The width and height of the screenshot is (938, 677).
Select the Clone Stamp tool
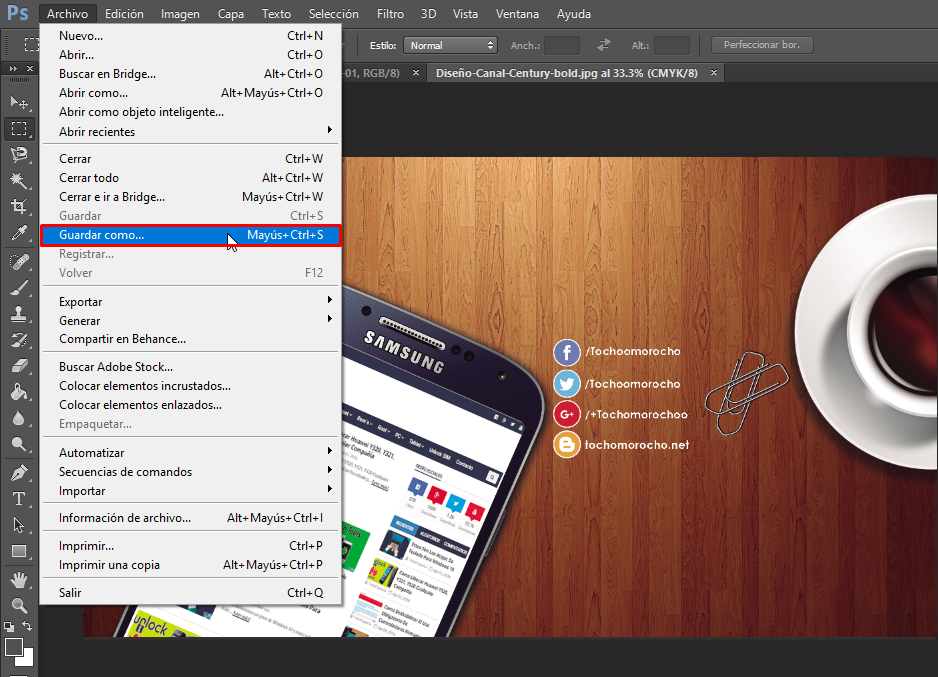click(19, 314)
